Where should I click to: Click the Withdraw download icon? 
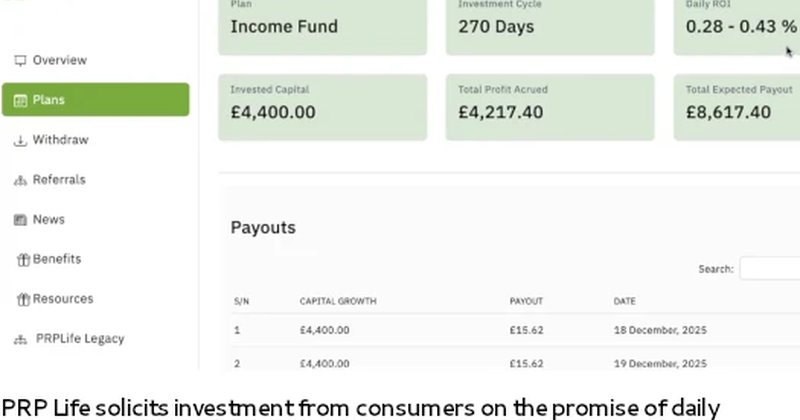pos(20,140)
